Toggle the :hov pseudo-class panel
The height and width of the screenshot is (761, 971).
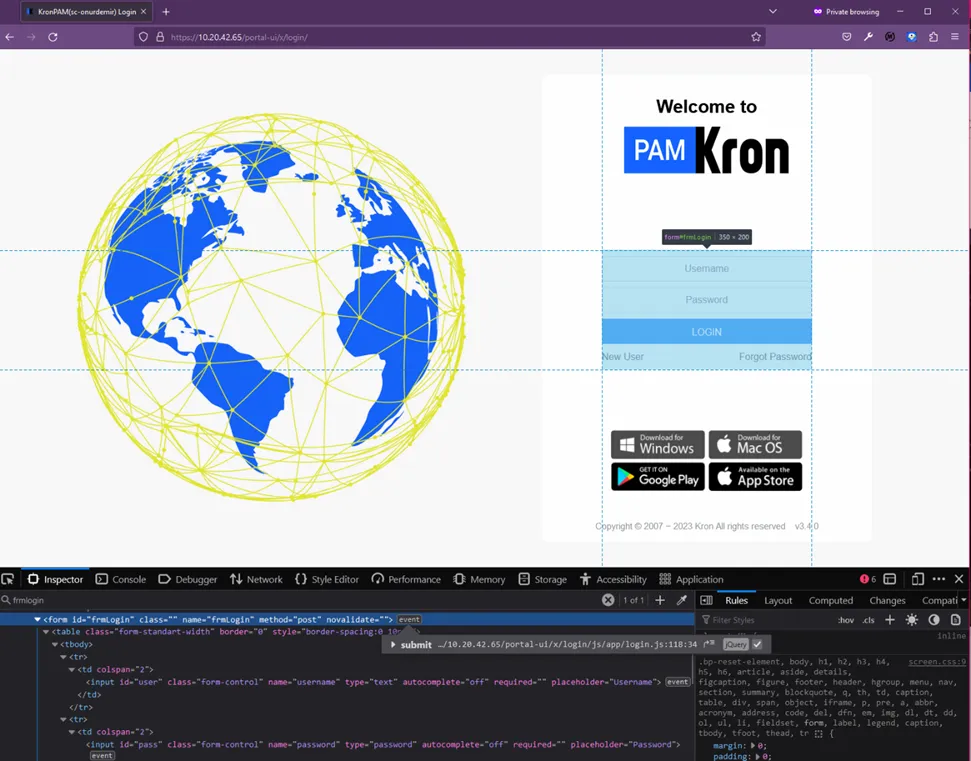click(x=845, y=620)
